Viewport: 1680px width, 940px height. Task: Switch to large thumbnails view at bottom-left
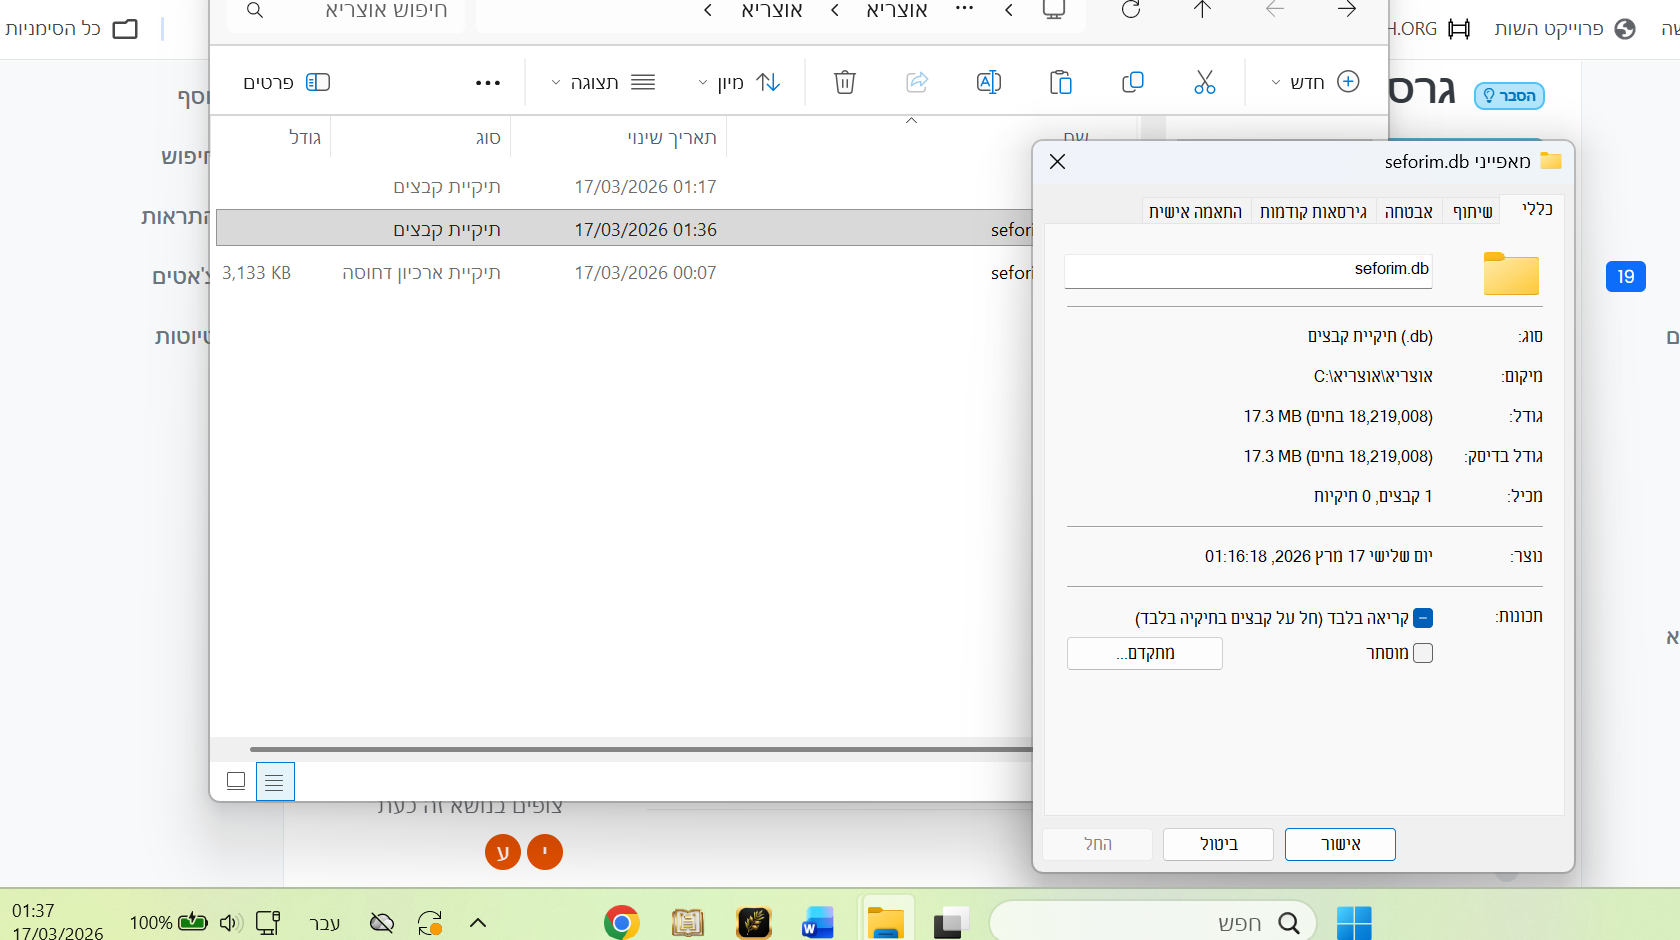click(236, 781)
